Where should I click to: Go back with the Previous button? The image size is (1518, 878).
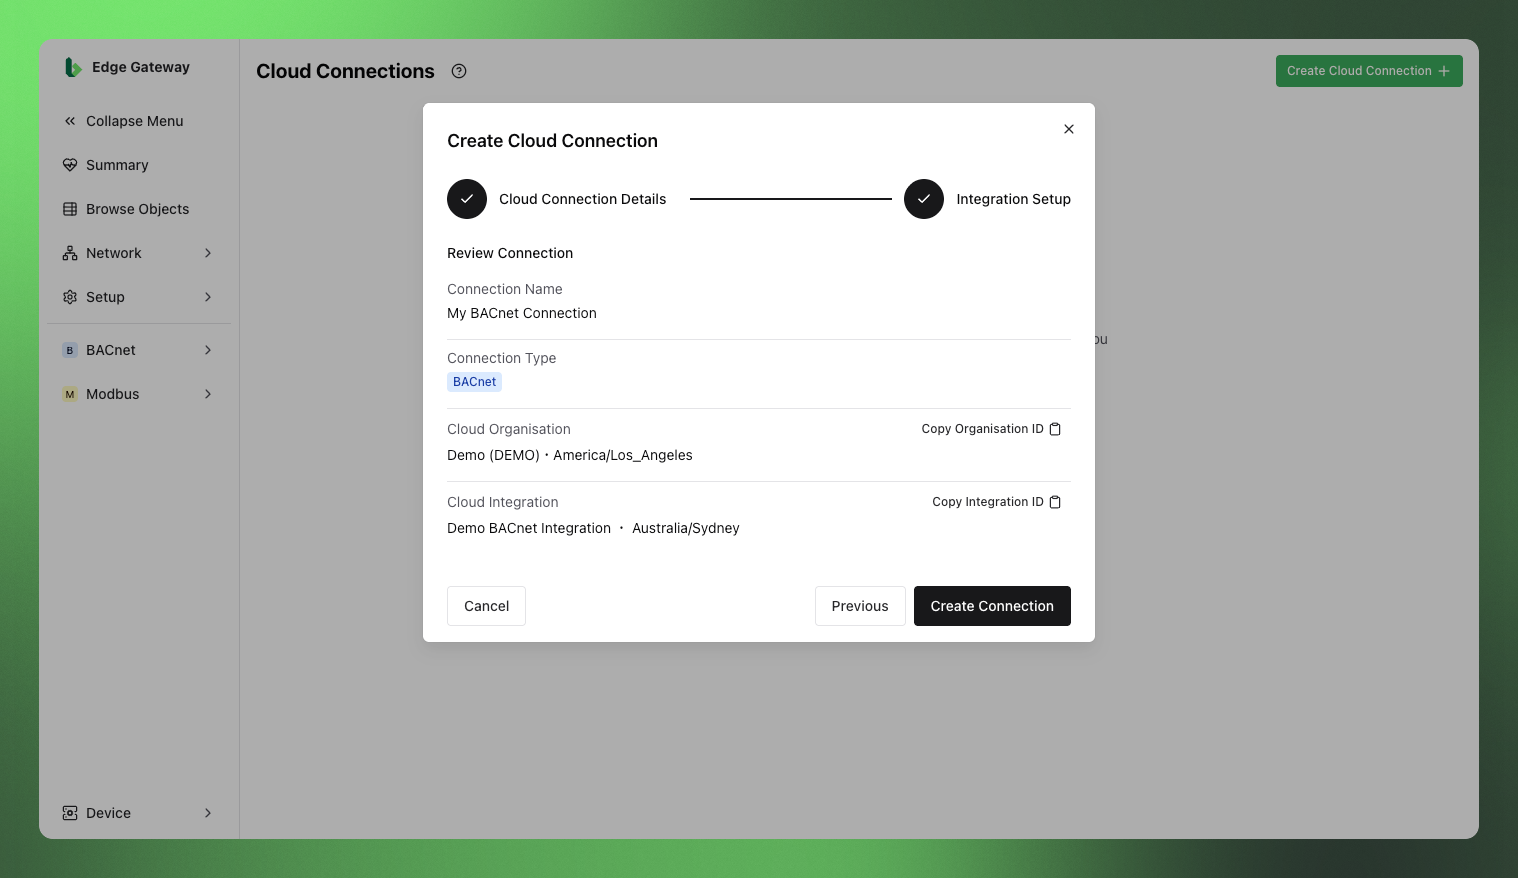tap(860, 606)
